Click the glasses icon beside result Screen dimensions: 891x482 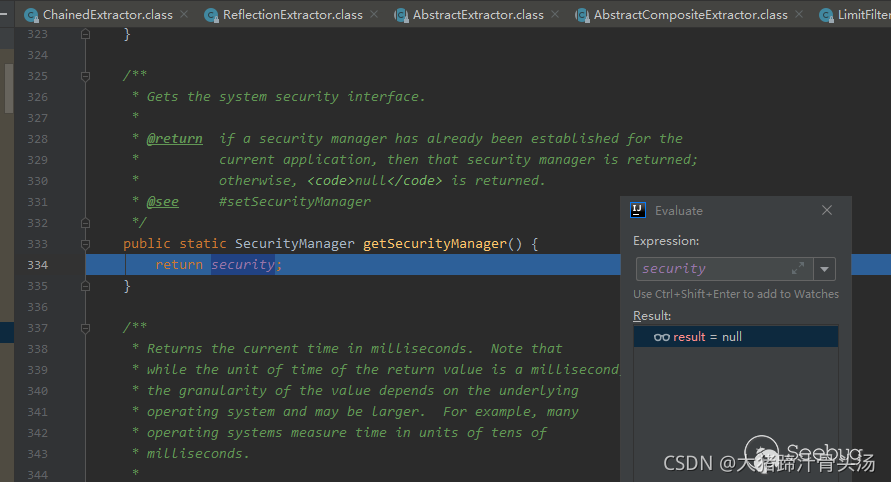click(661, 337)
